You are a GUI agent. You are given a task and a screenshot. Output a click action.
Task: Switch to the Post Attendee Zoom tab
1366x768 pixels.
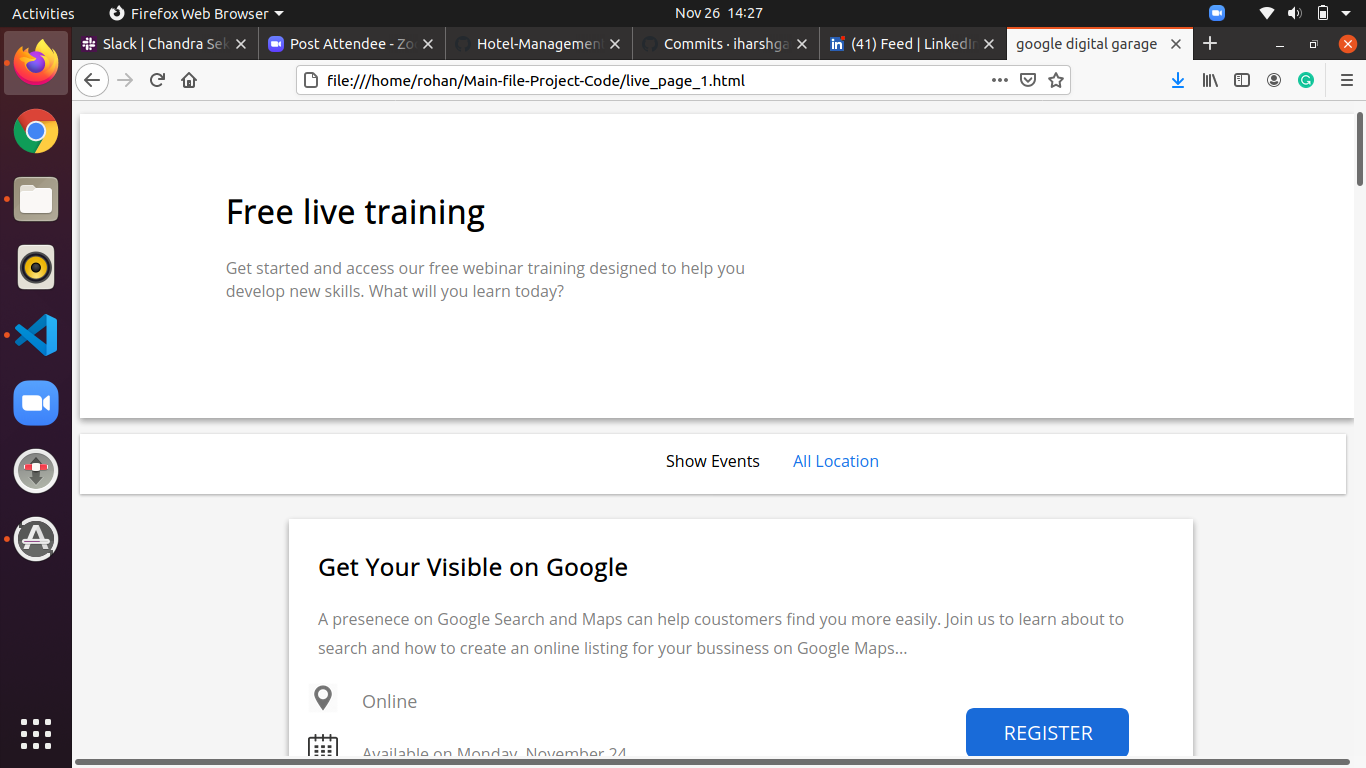pos(351,44)
